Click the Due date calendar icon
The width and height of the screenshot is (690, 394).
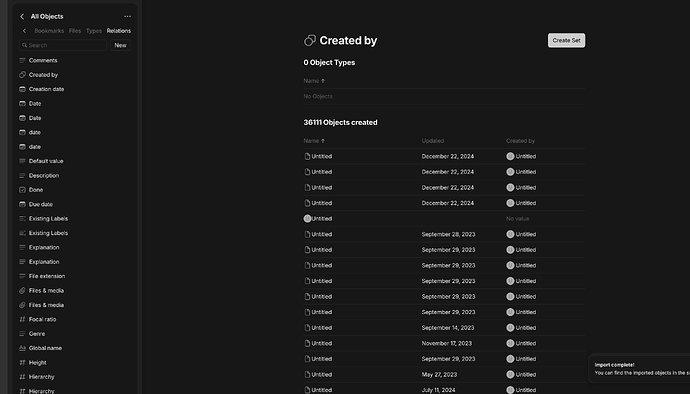point(22,204)
